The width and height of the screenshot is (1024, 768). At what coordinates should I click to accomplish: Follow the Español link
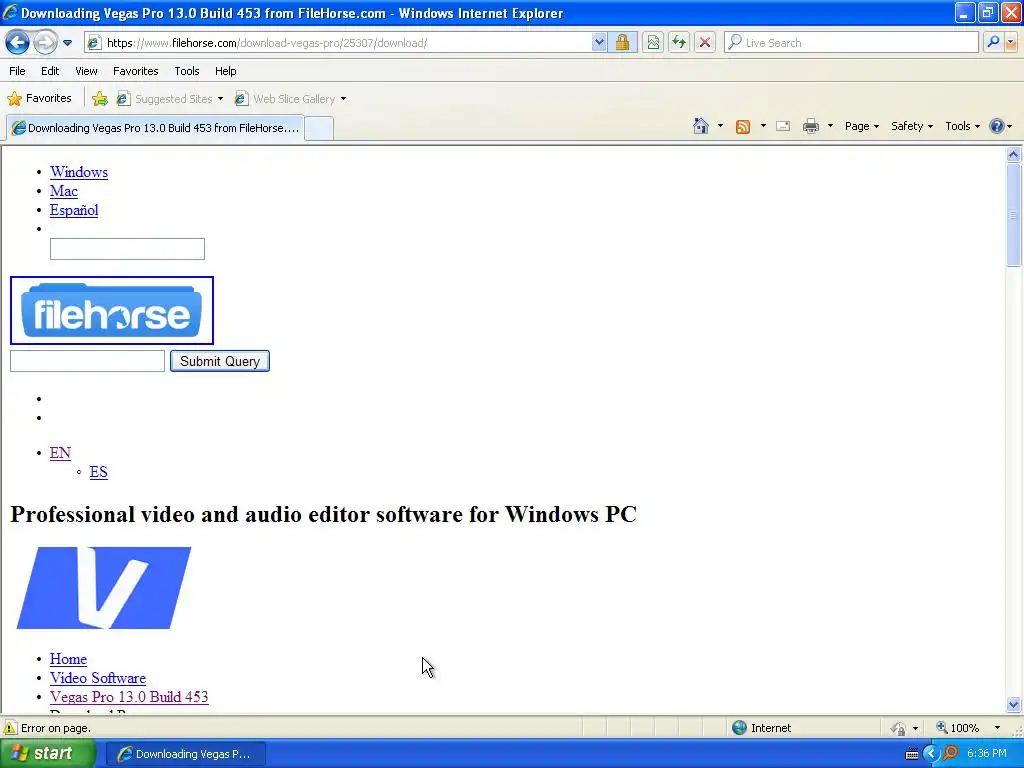(x=74, y=210)
